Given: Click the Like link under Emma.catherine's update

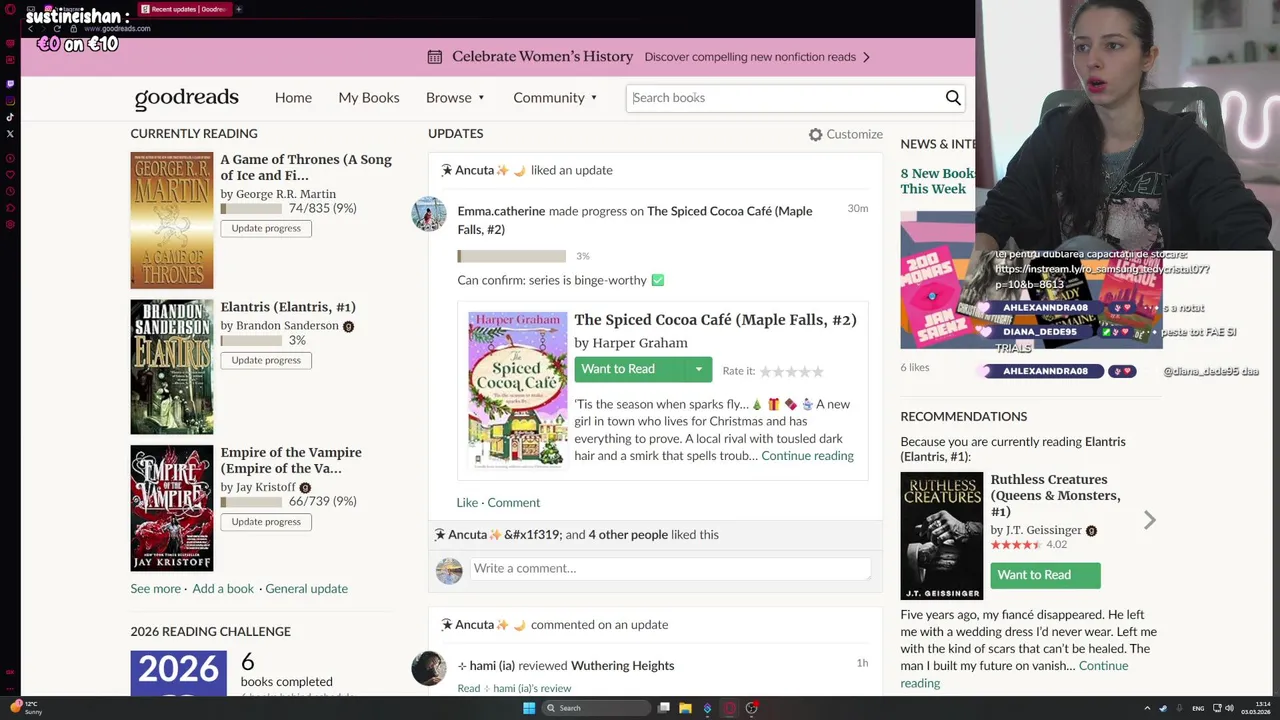Looking at the screenshot, I should pyautogui.click(x=467, y=502).
